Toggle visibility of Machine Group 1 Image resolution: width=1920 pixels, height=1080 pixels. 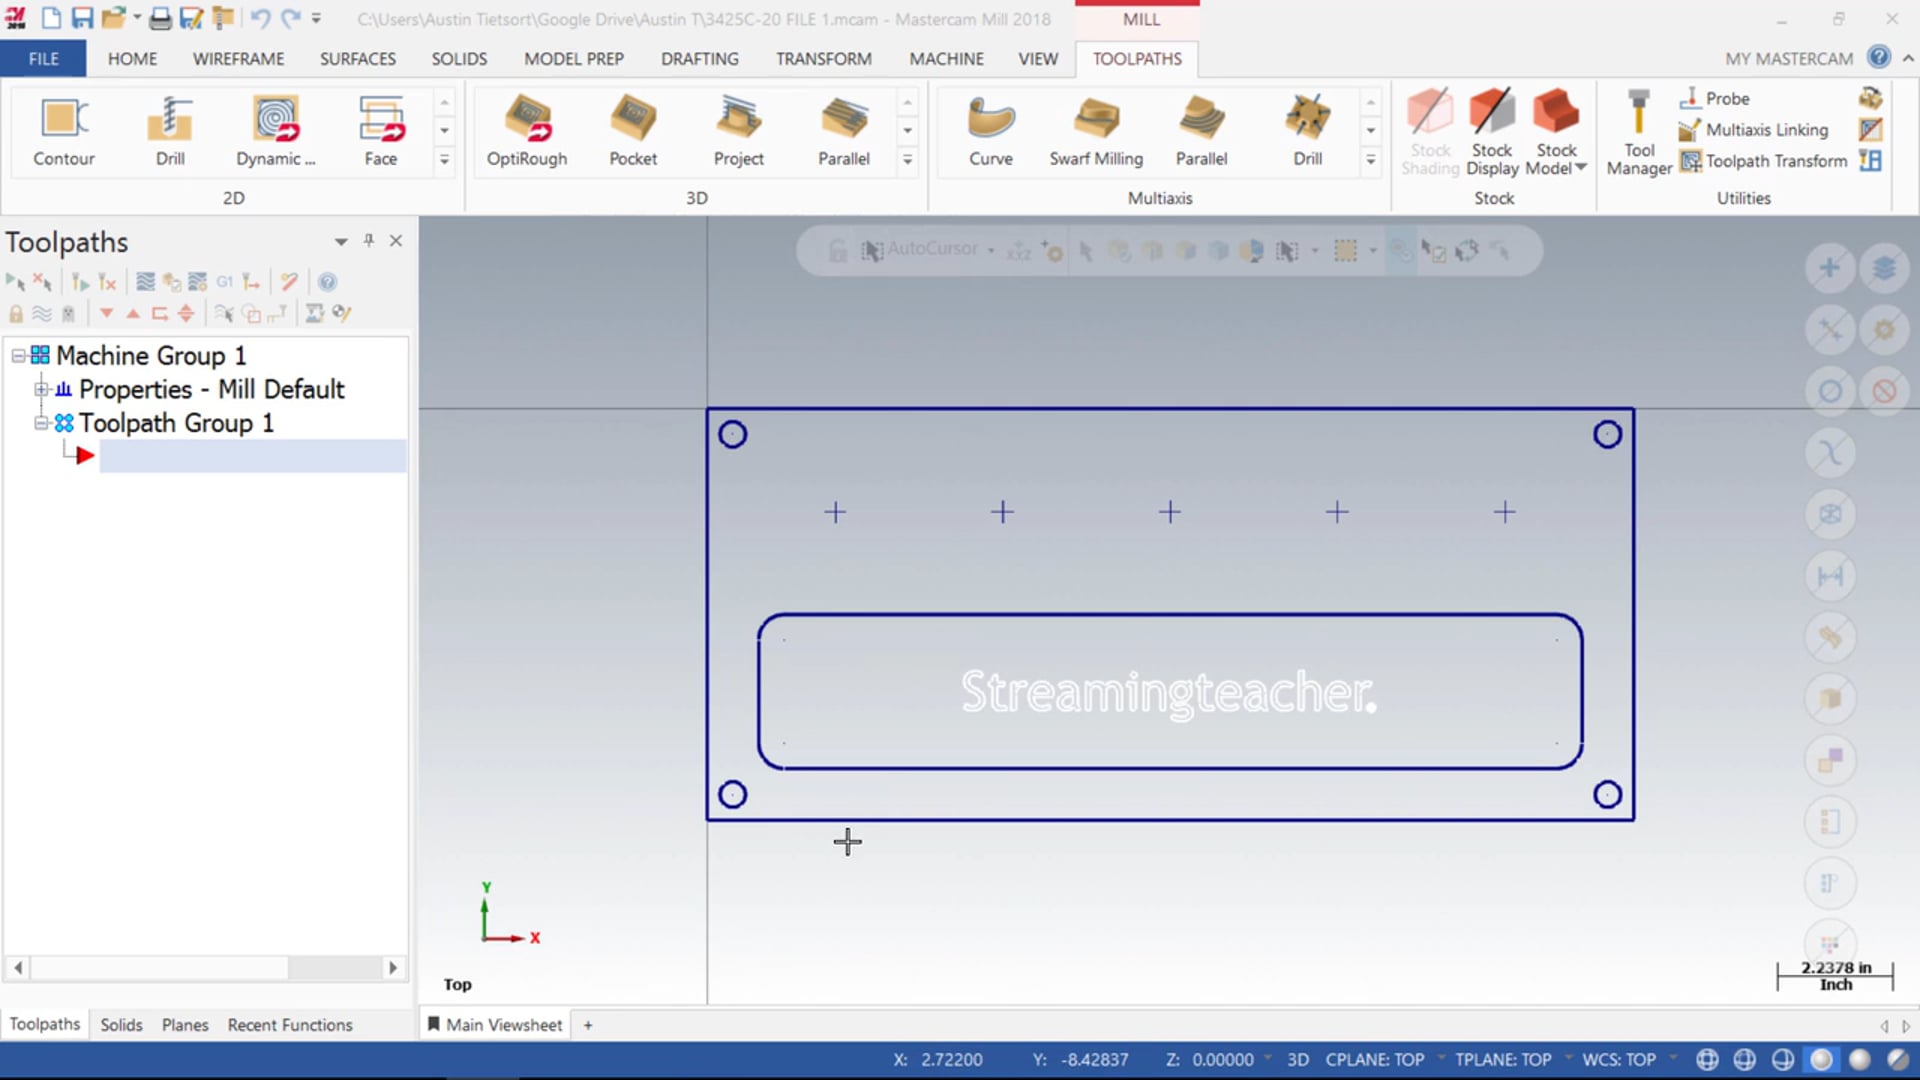click(18, 355)
